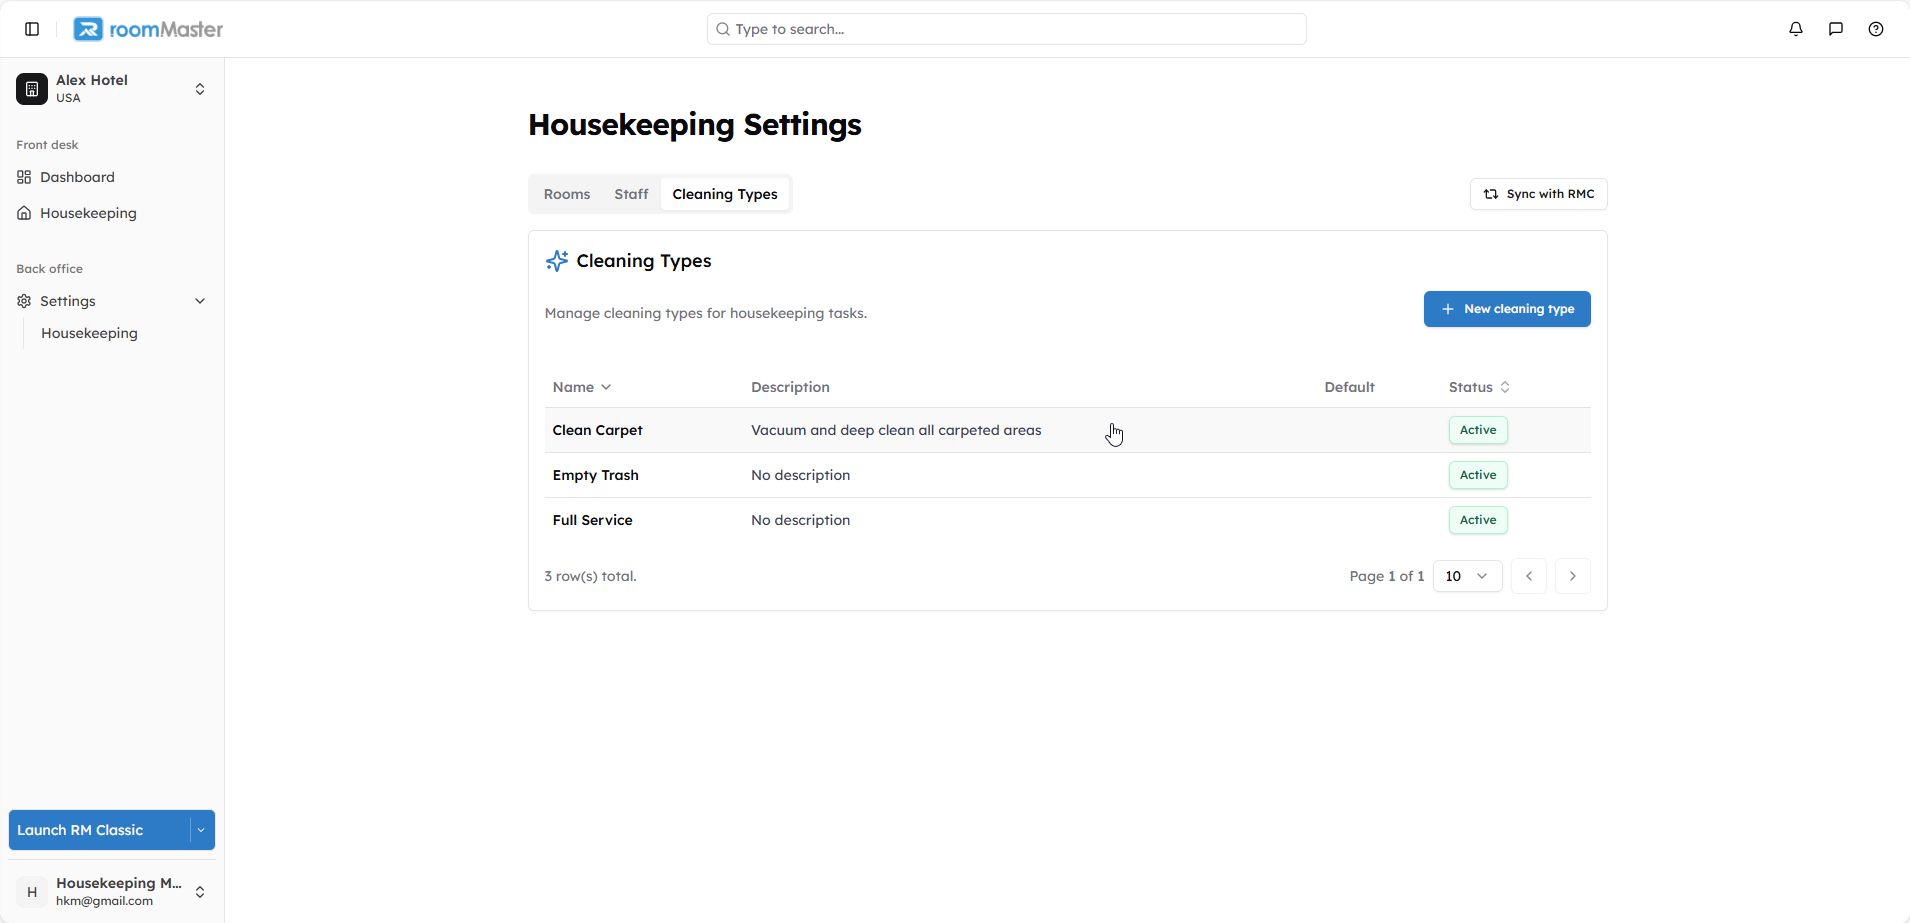
Task: Click the roomMaster logo
Action: [148, 29]
